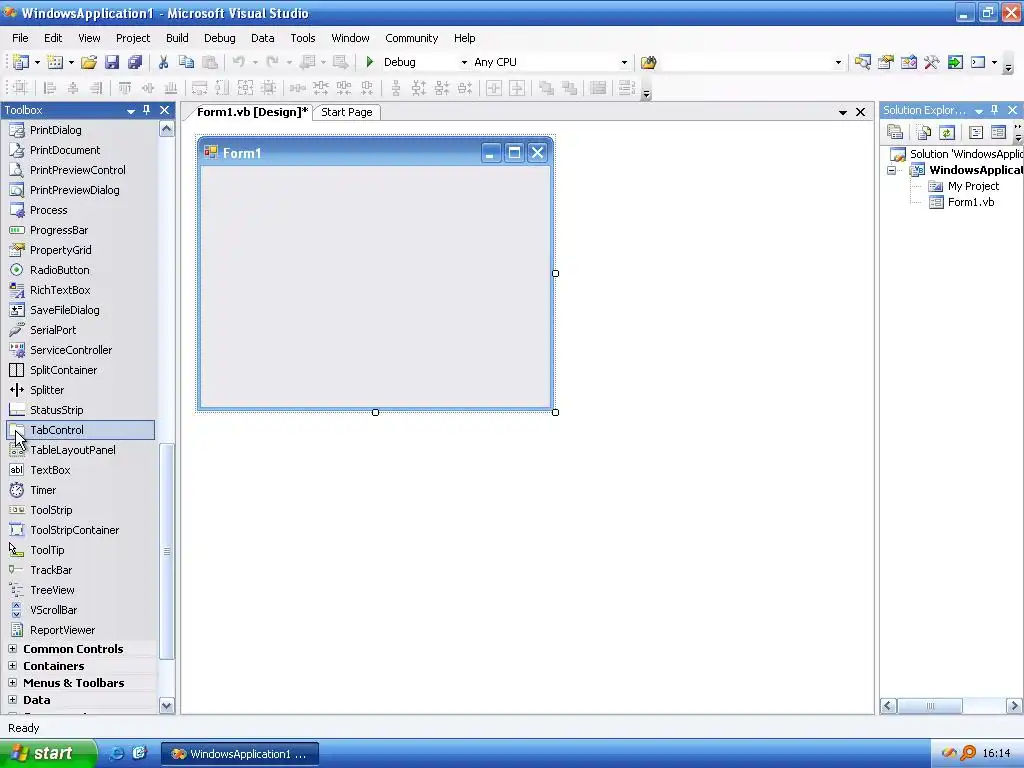Screen dimensions: 1024x768
Task: Open the Toolbox hammer-and-wrench icon
Action: [932, 62]
